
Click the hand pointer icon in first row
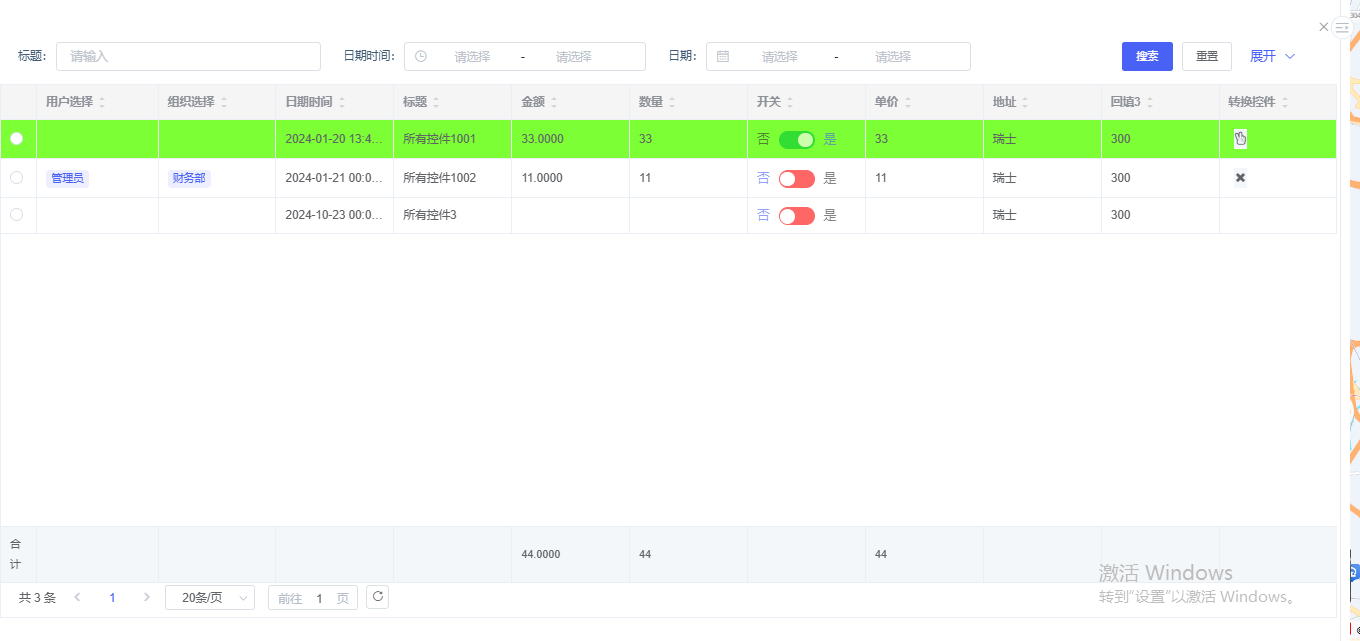pyautogui.click(x=1240, y=139)
